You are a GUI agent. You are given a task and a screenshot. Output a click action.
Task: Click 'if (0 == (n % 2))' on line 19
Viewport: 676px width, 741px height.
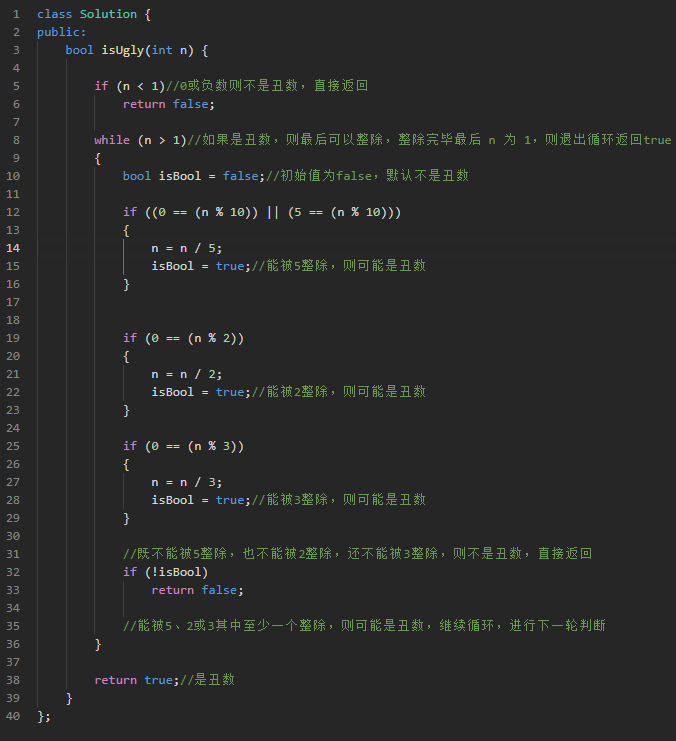(x=183, y=338)
